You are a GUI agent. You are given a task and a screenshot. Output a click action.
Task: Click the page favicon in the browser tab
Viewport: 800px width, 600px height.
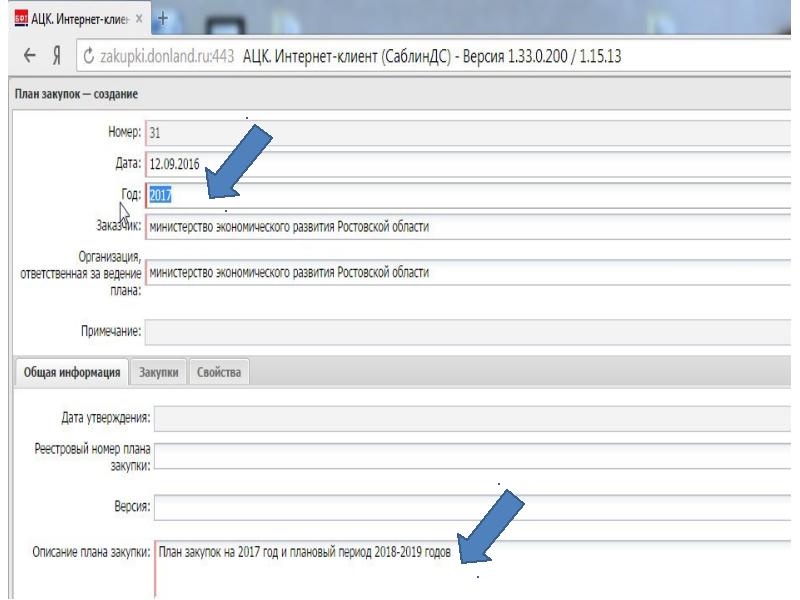[21, 19]
